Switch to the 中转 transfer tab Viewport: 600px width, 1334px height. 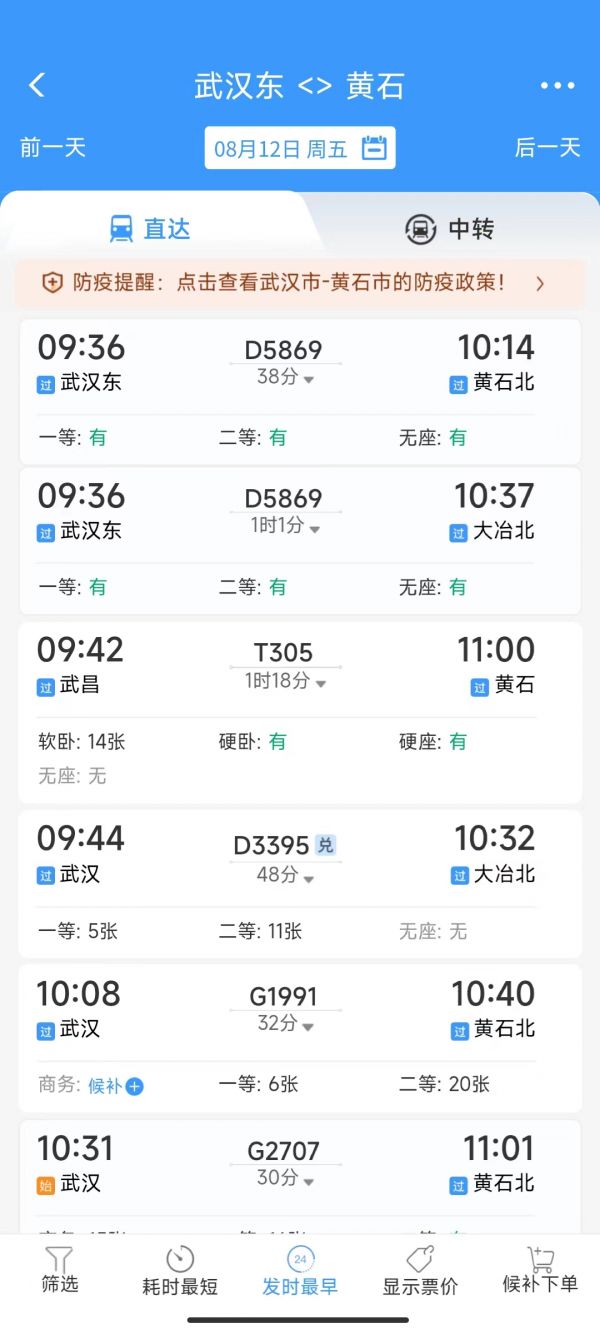point(450,229)
